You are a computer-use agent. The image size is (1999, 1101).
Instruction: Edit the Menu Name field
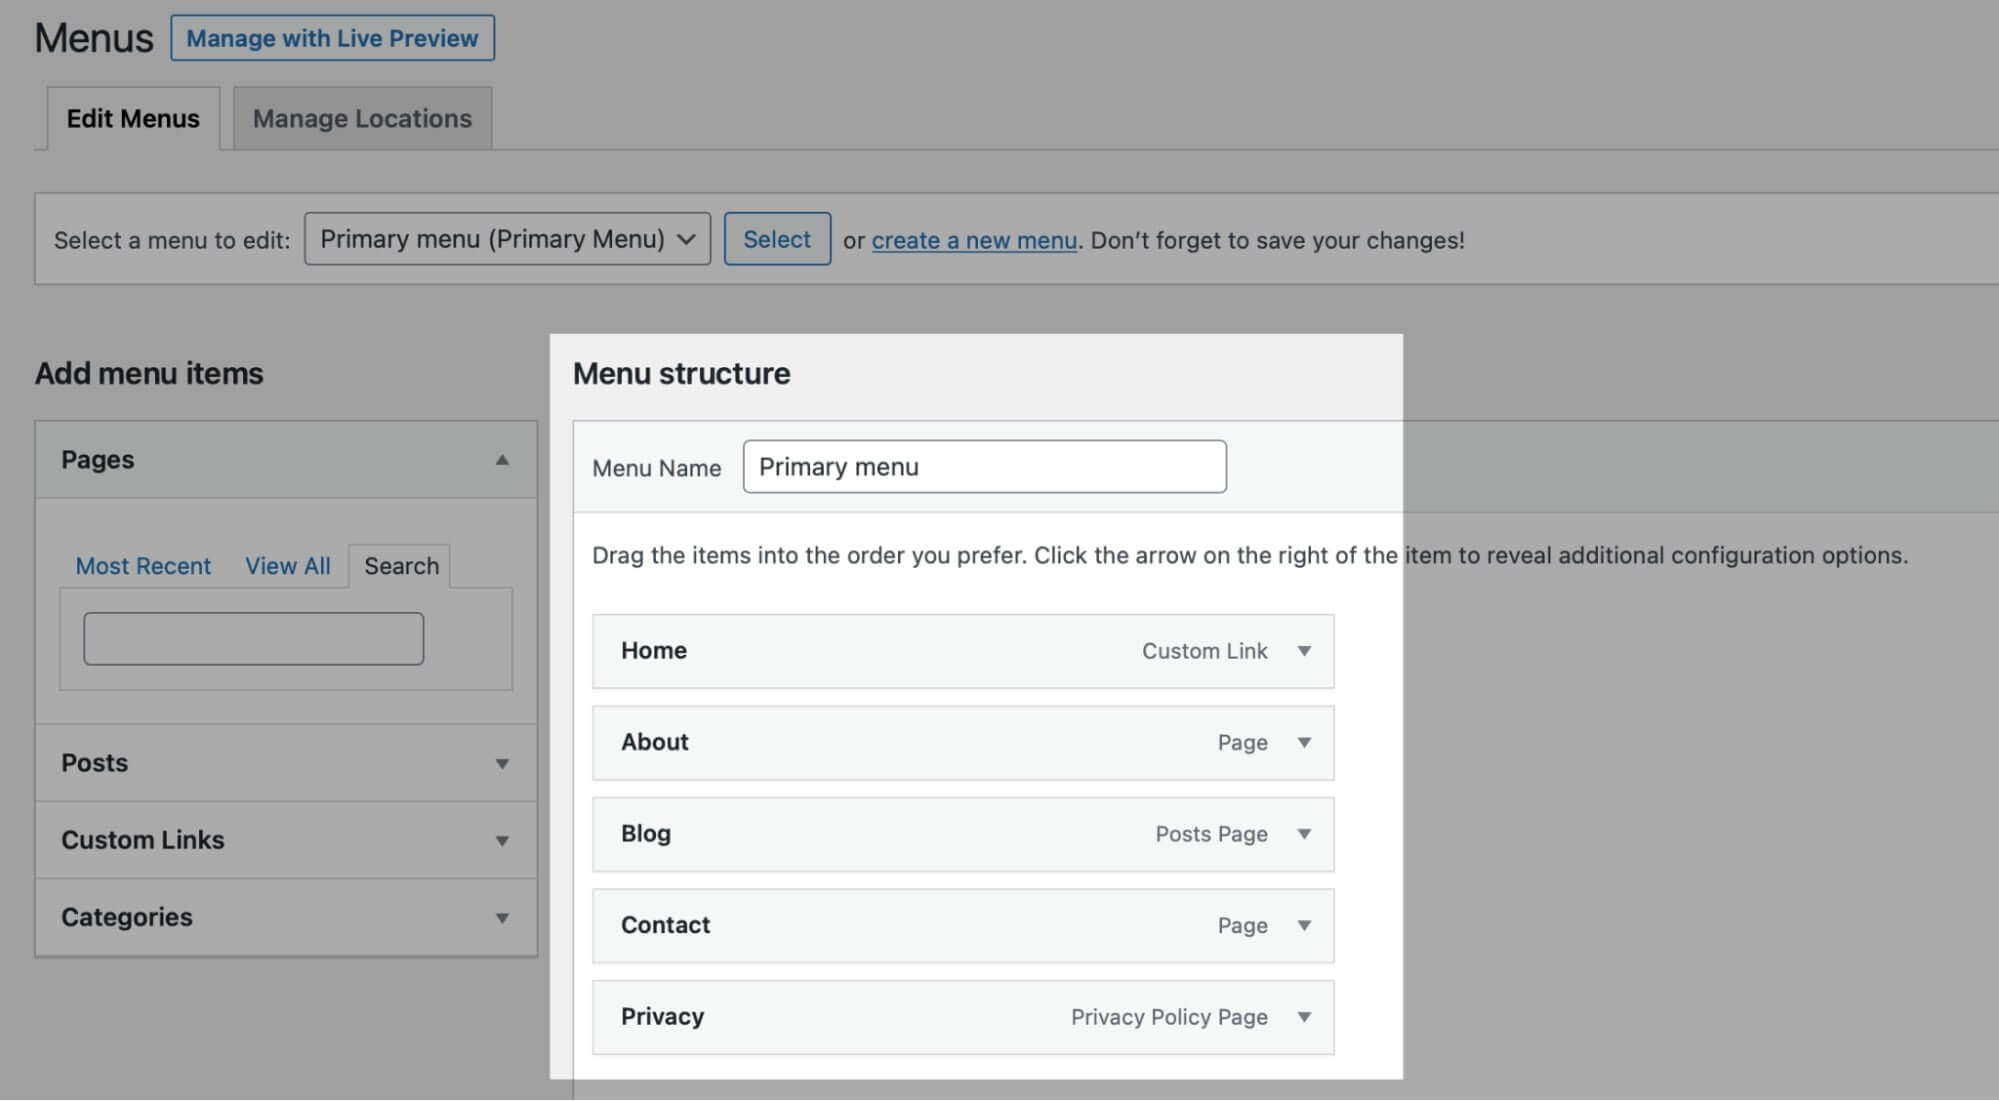click(985, 467)
